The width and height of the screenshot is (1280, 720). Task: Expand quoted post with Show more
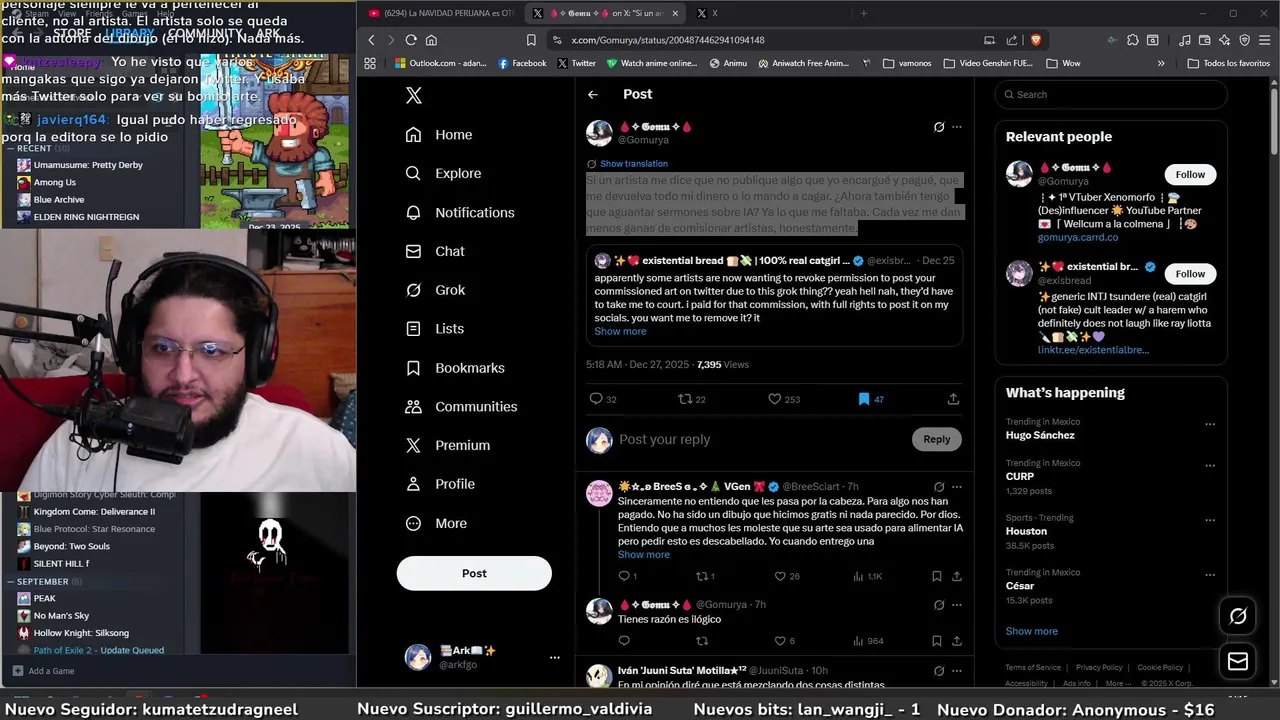pyautogui.click(x=620, y=331)
